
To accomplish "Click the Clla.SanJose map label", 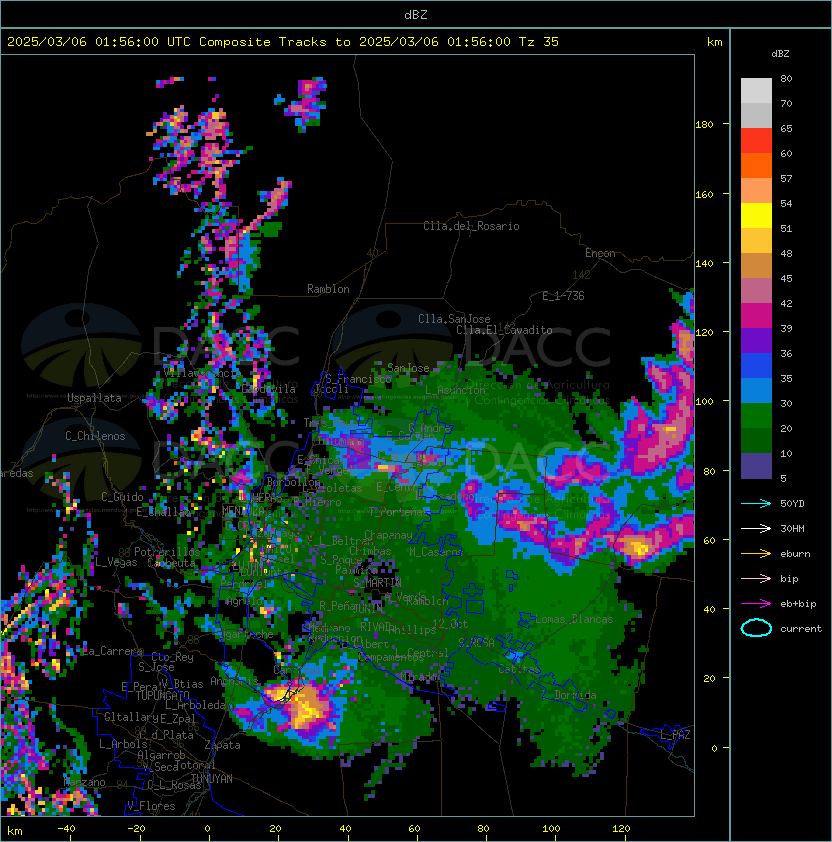I will click(454, 319).
